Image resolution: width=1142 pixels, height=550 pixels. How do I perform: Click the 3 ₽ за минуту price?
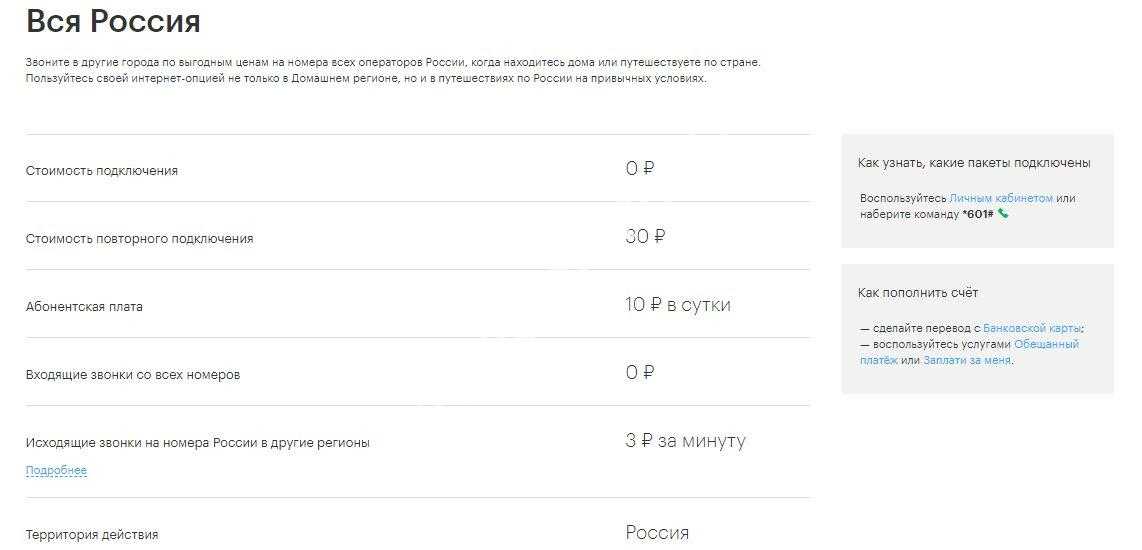point(685,441)
